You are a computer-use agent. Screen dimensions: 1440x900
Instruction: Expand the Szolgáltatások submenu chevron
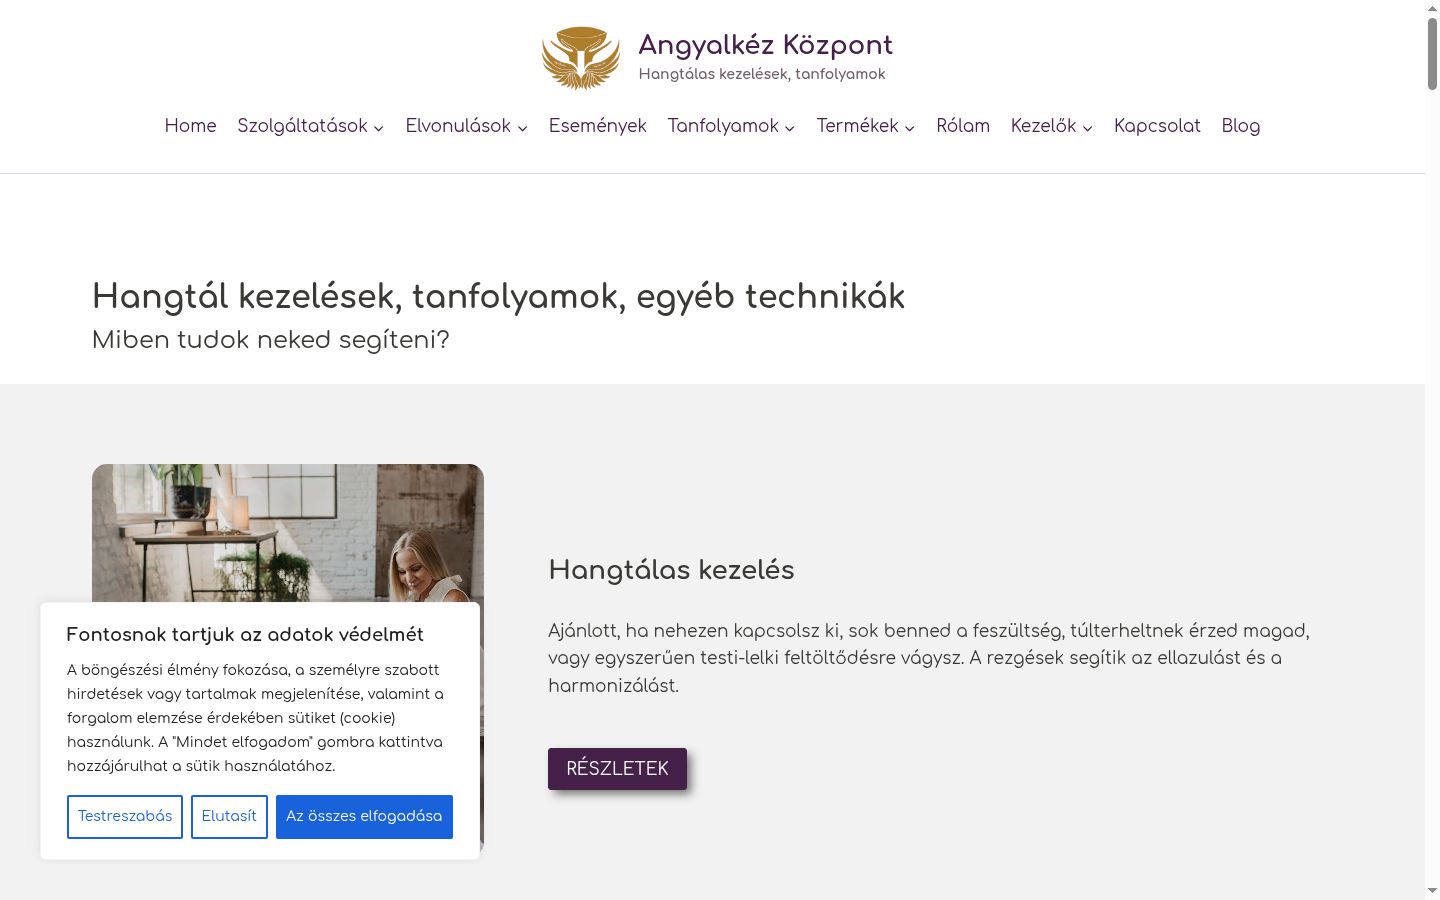(x=379, y=128)
